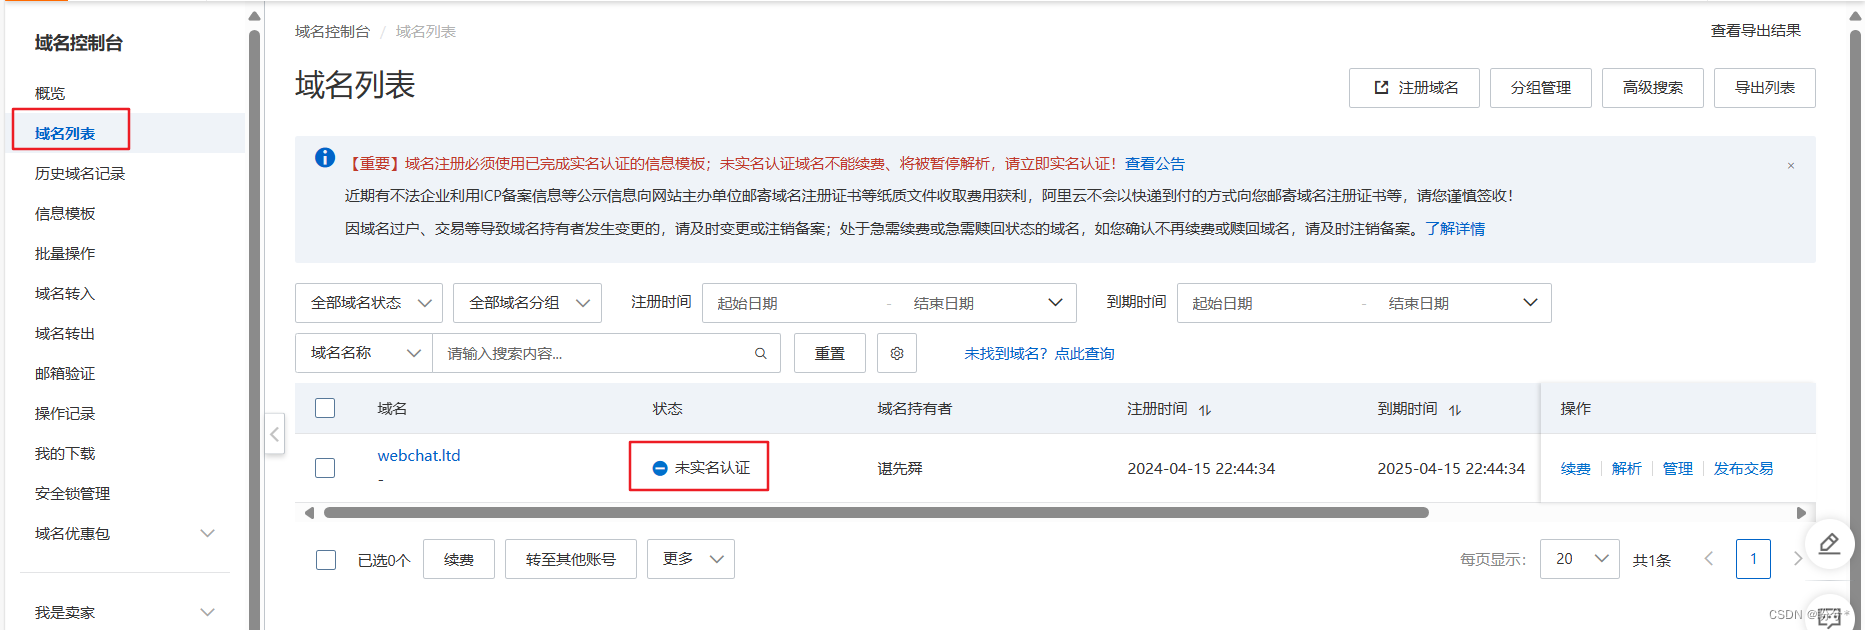
Task: Click the 注册域名 button
Action: point(1414,88)
